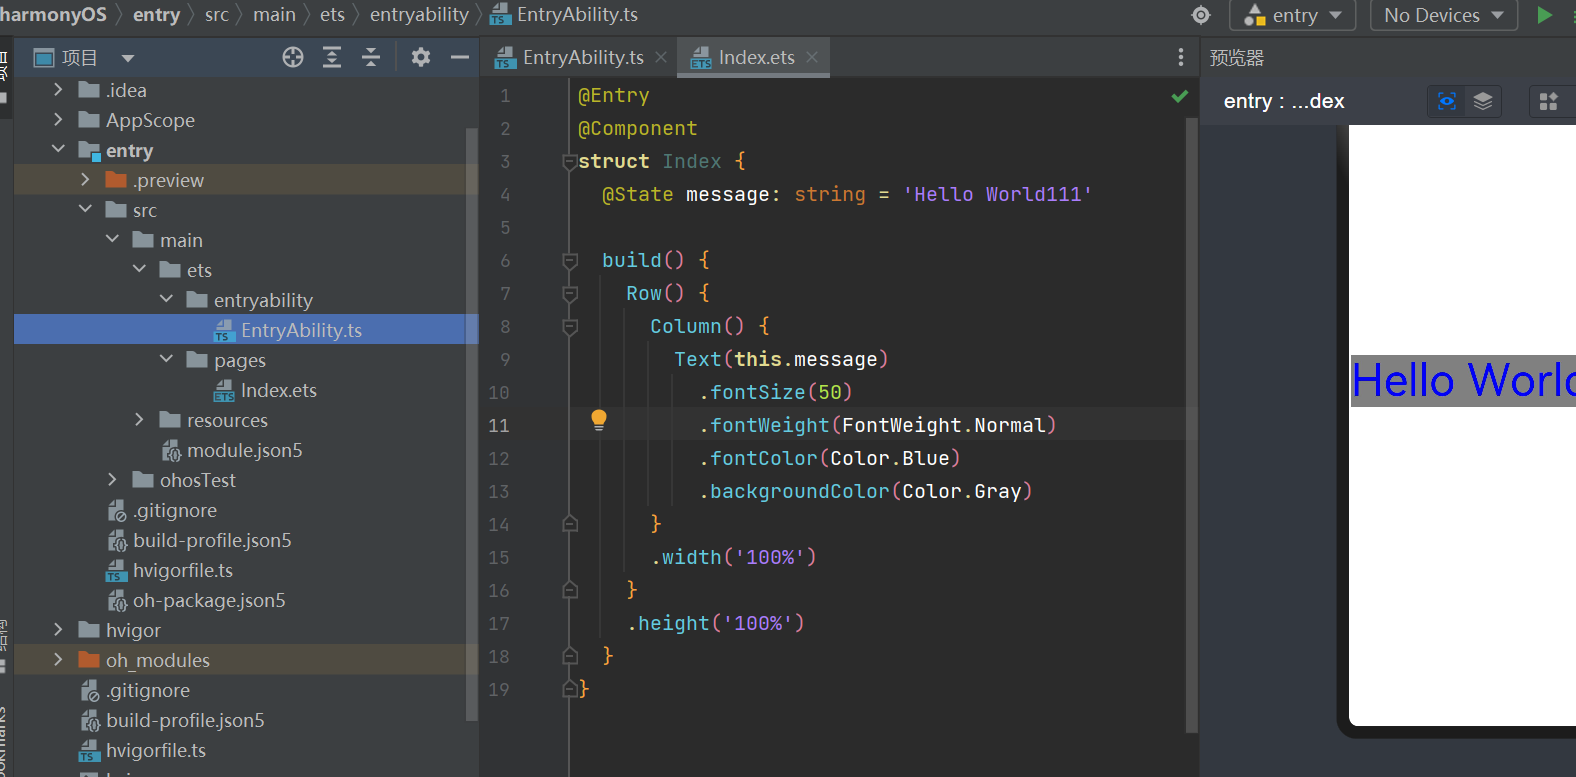Click the Collapse All icon in project panel
The height and width of the screenshot is (777, 1576).
371,57
